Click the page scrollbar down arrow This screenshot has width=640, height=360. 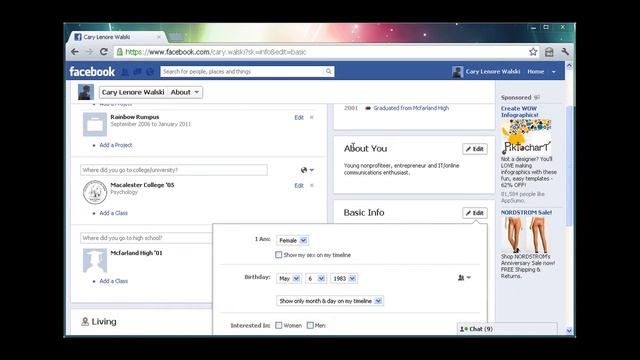click(x=569, y=331)
